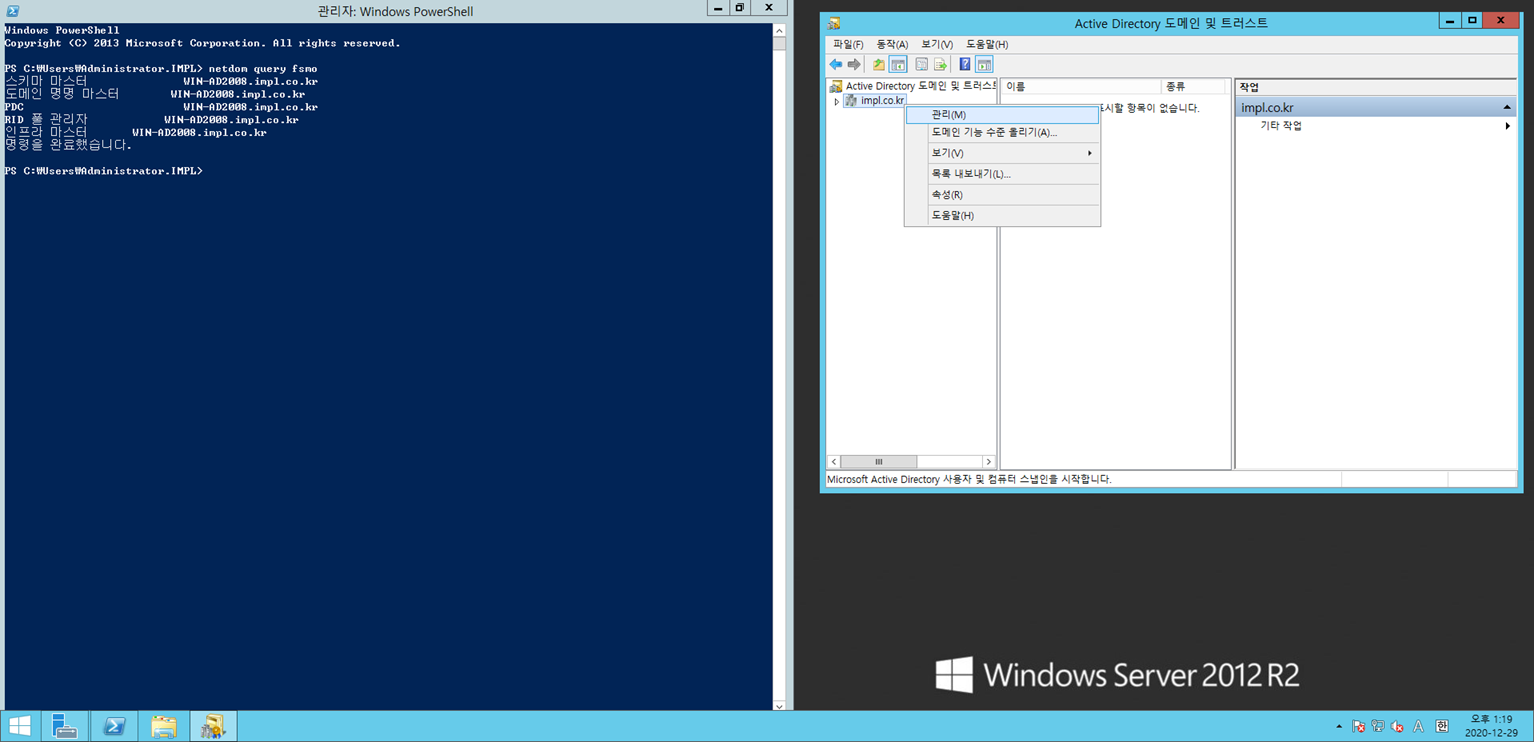The image size is (1534, 742).
Task: Click the tree pane scroll-left arrow
Action: [834, 462]
